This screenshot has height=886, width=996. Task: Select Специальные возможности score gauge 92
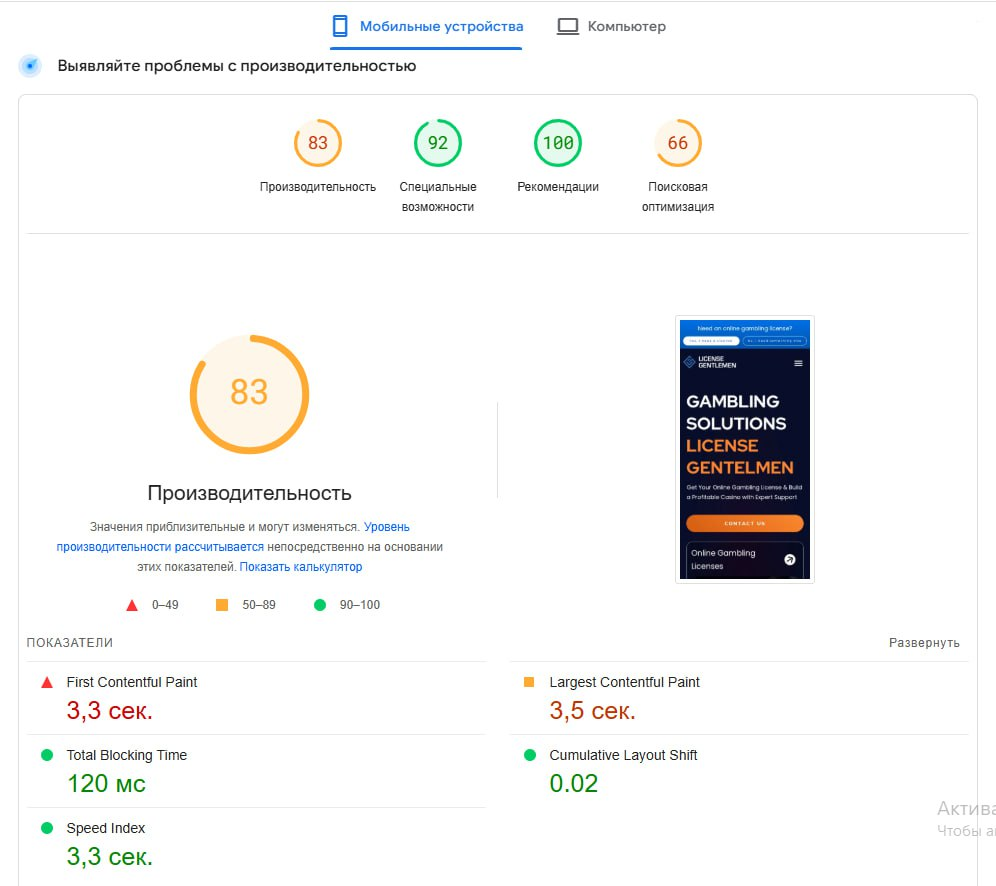point(438,143)
